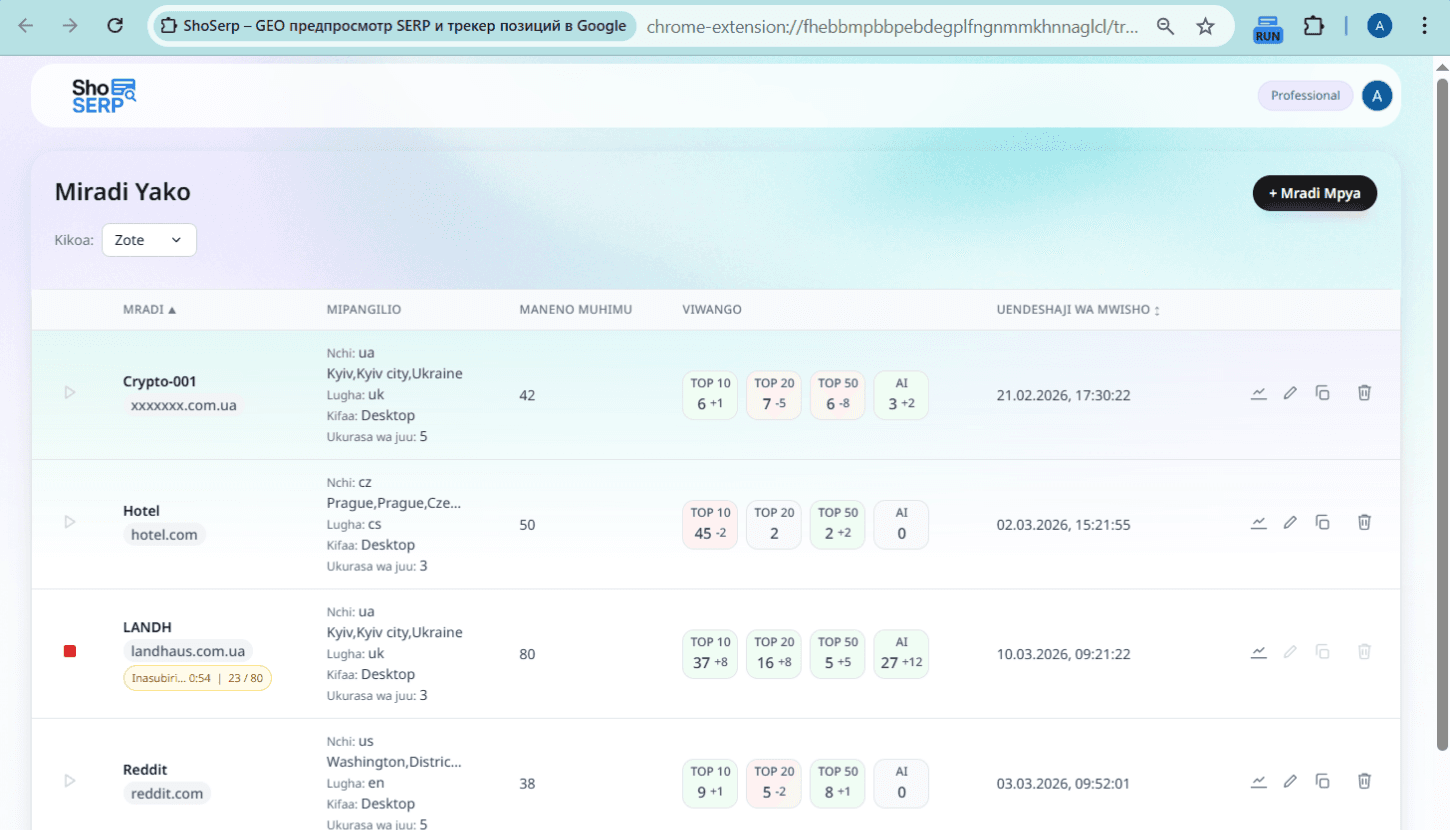The image size is (1450, 830).
Task: Click LANDH TOP 20 badge showing 16
Action: 774,654
